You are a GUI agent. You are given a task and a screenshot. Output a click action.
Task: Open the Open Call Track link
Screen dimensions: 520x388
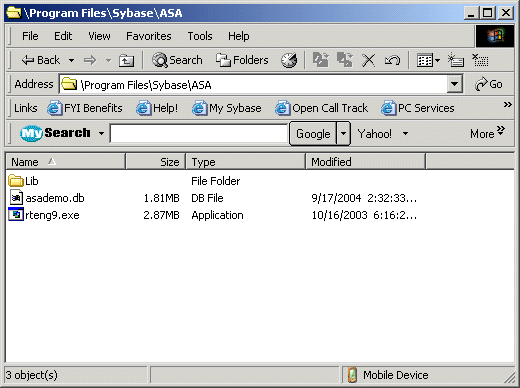(x=321, y=108)
